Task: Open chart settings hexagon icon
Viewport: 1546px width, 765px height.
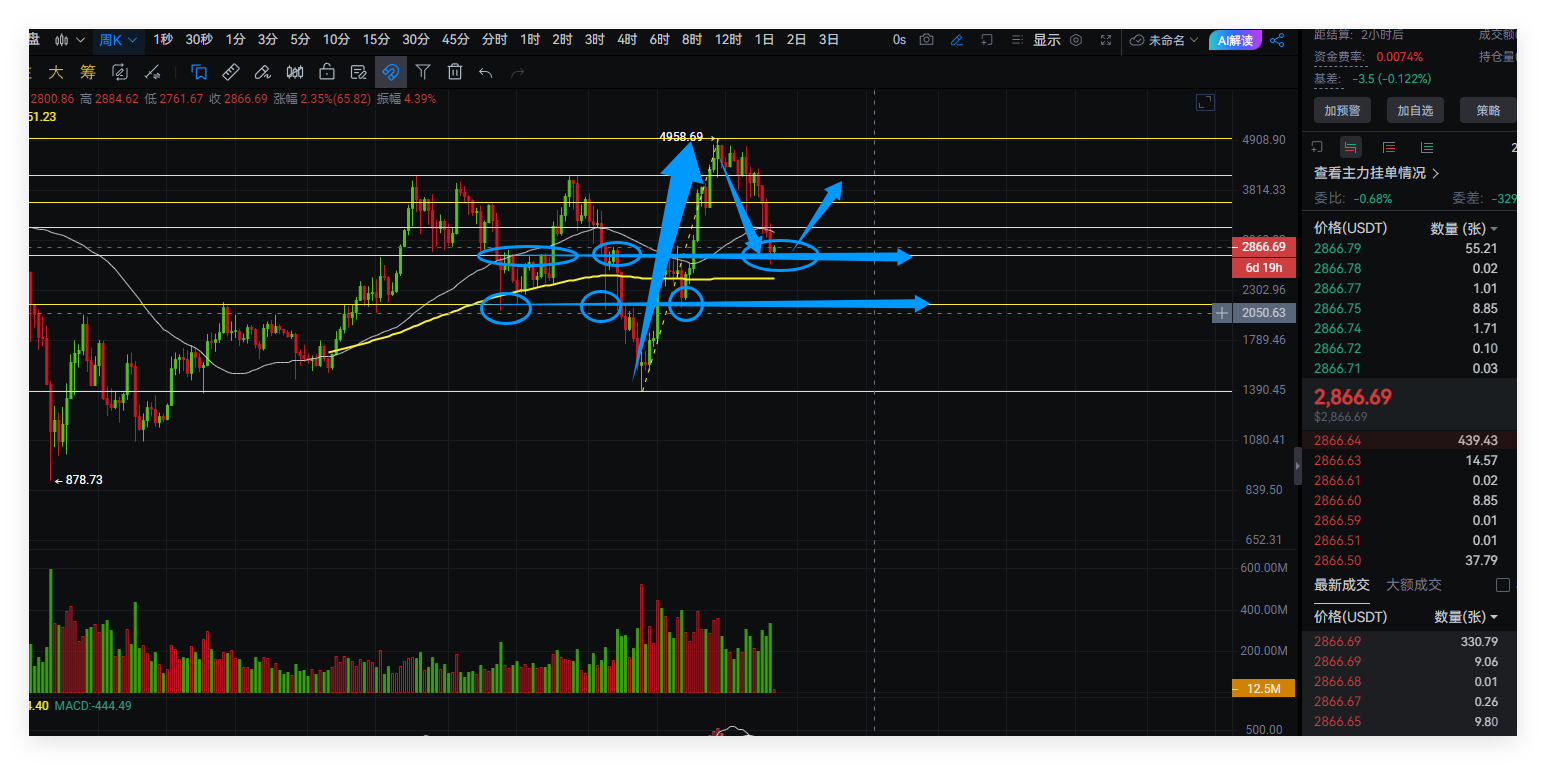Action: coord(1076,40)
